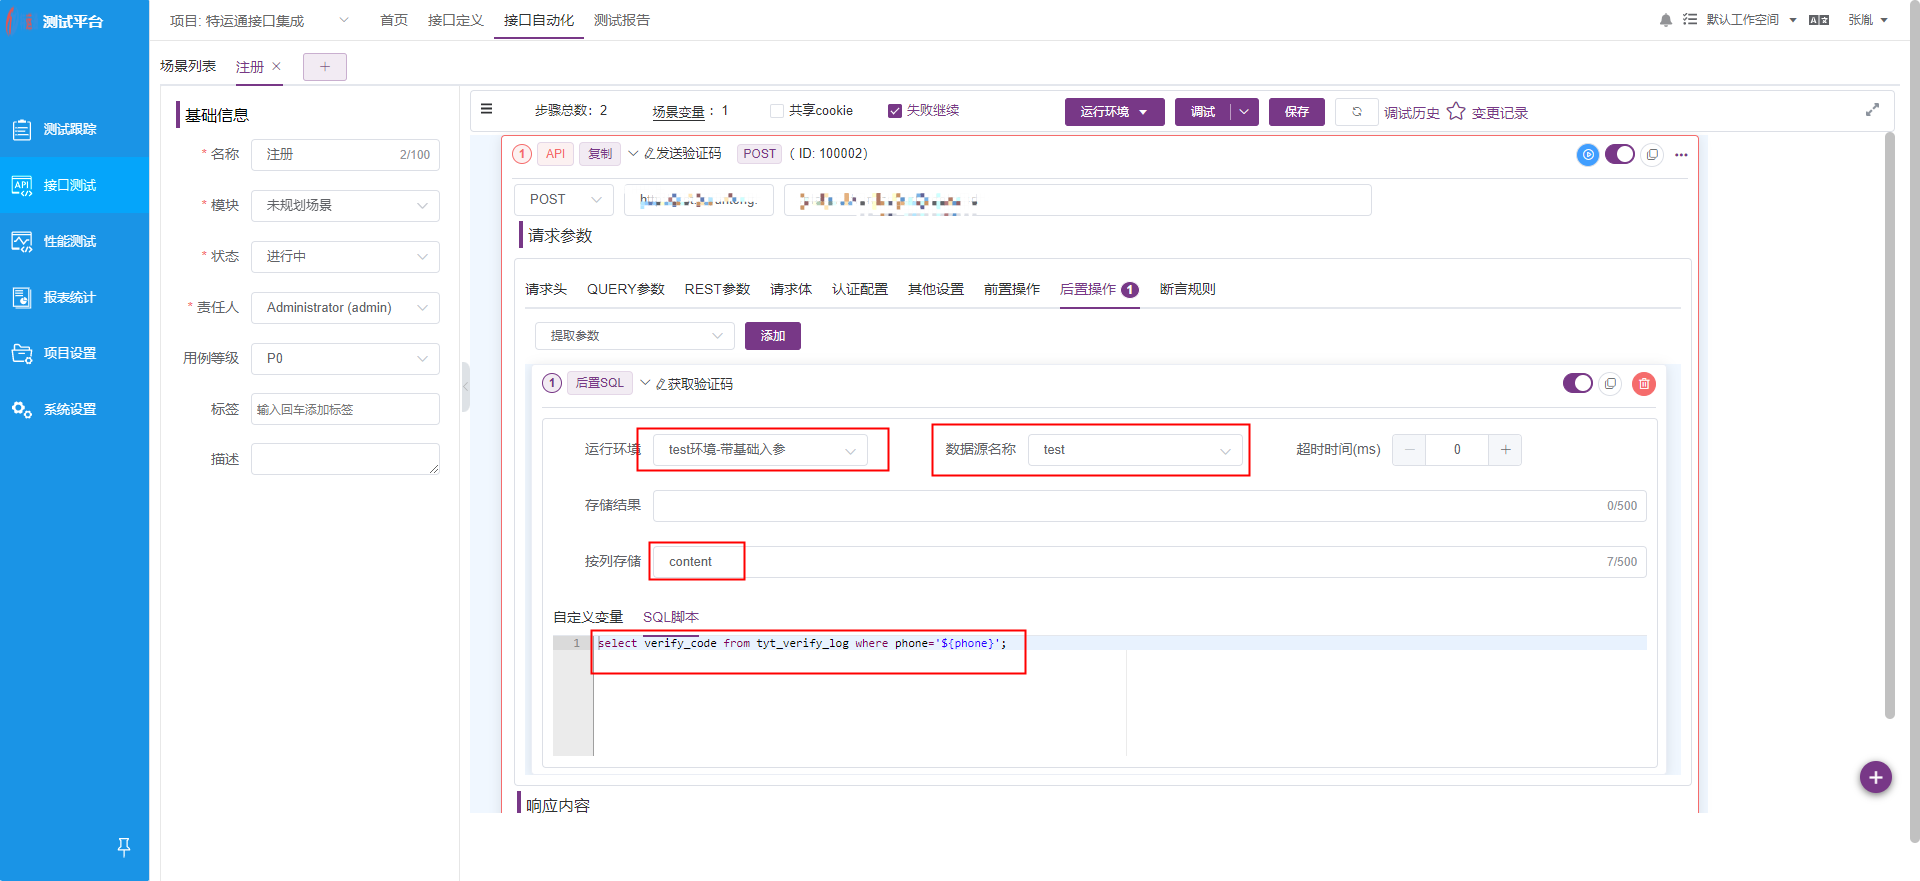Switch to 断言规则 tab
This screenshot has height=881, width=1920.
pyautogui.click(x=1188, y=289)
